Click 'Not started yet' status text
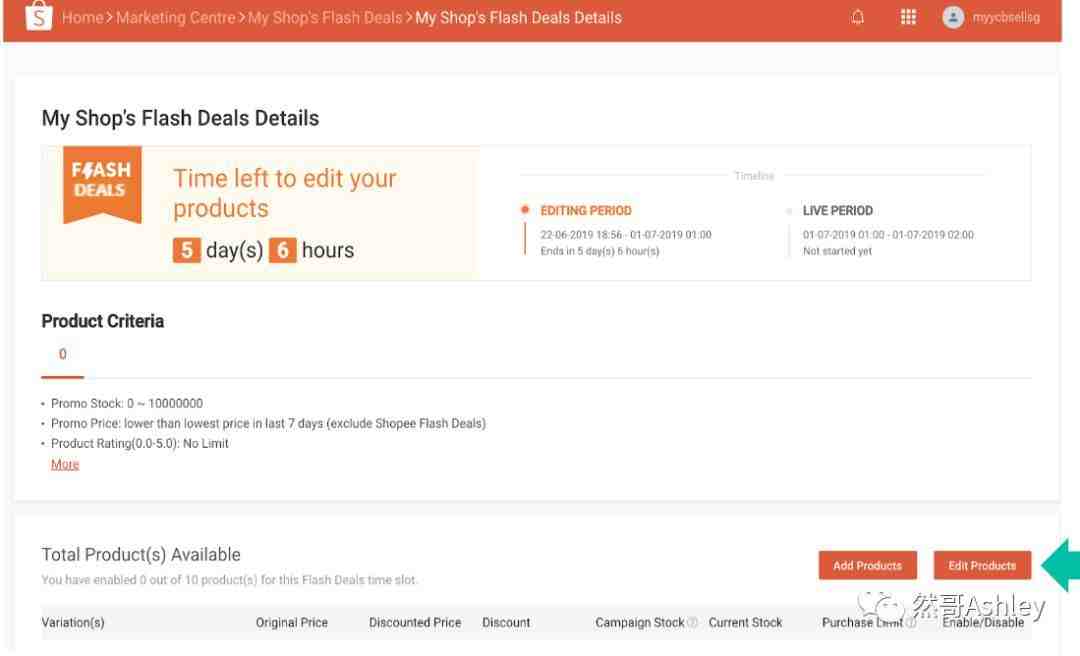Viewport: 1080px width, 656px height. coord(837,252)
